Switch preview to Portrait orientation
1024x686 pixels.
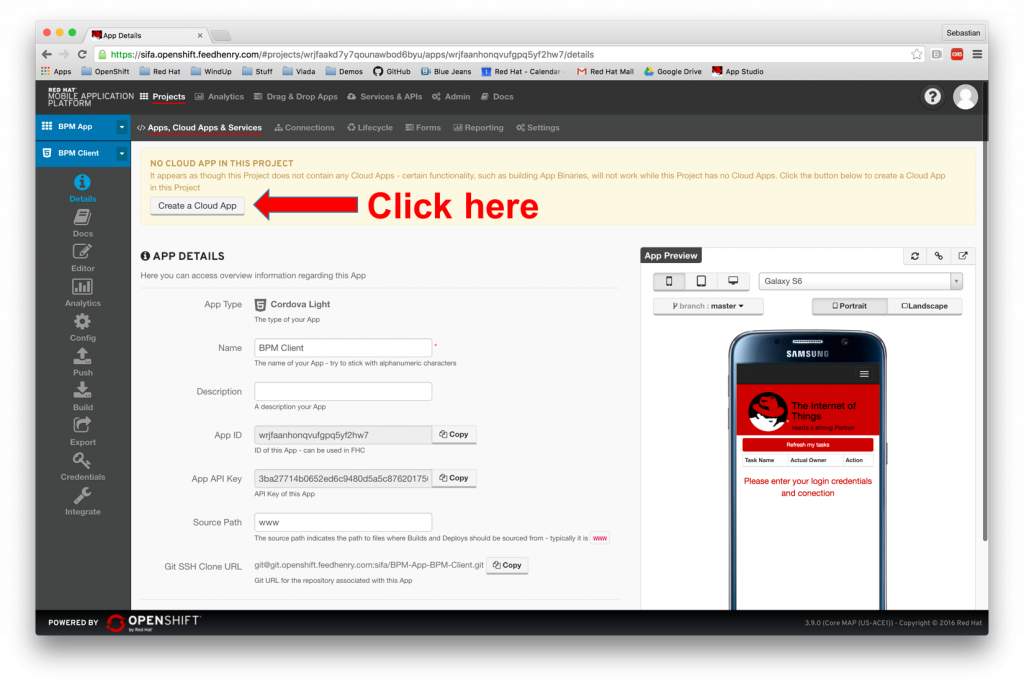click(850, 306)
